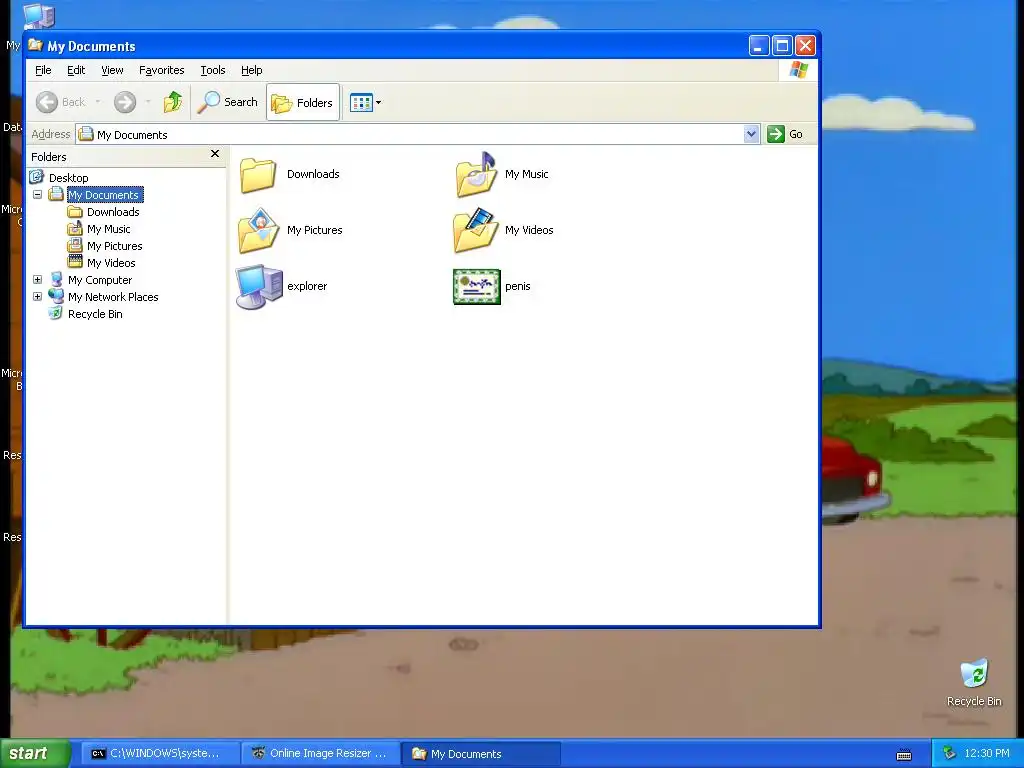The image size is (1024, 768).
Task: Open the Search pane
Action: [228, 102]
